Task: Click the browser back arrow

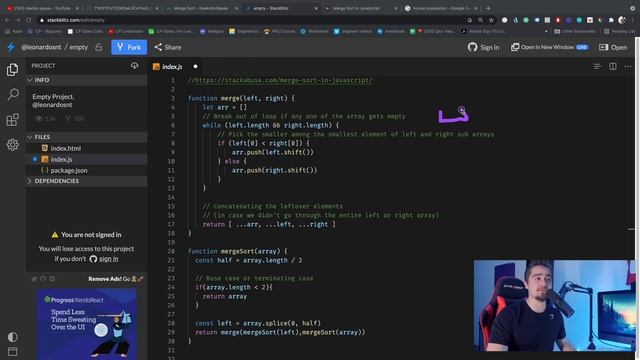Action: click(x=7, y=20)
